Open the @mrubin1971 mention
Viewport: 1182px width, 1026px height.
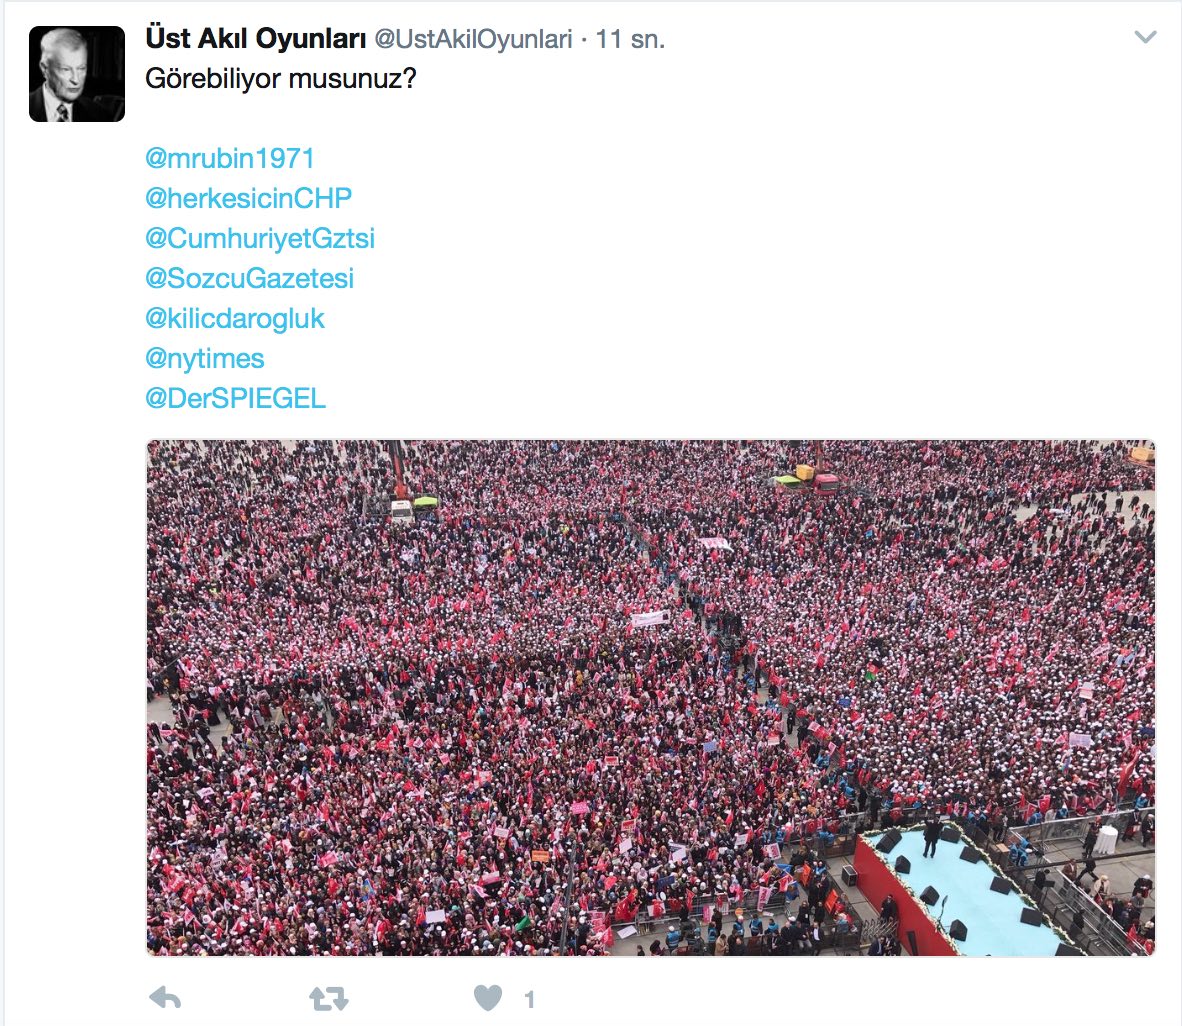229,158
